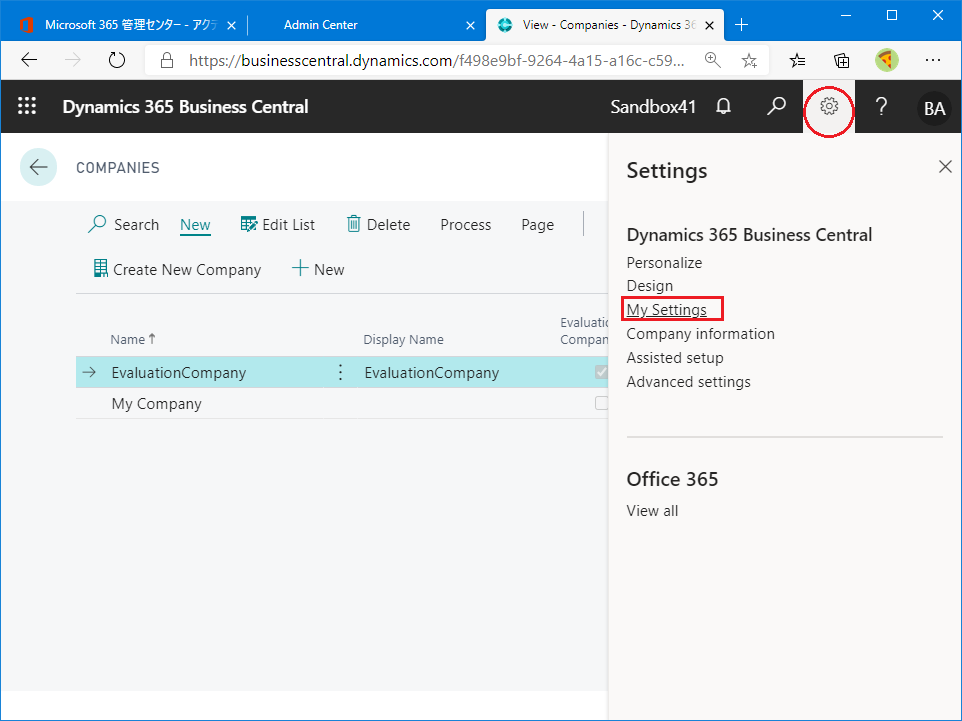
Task: Open the BA account avatar
Action: 934,107
